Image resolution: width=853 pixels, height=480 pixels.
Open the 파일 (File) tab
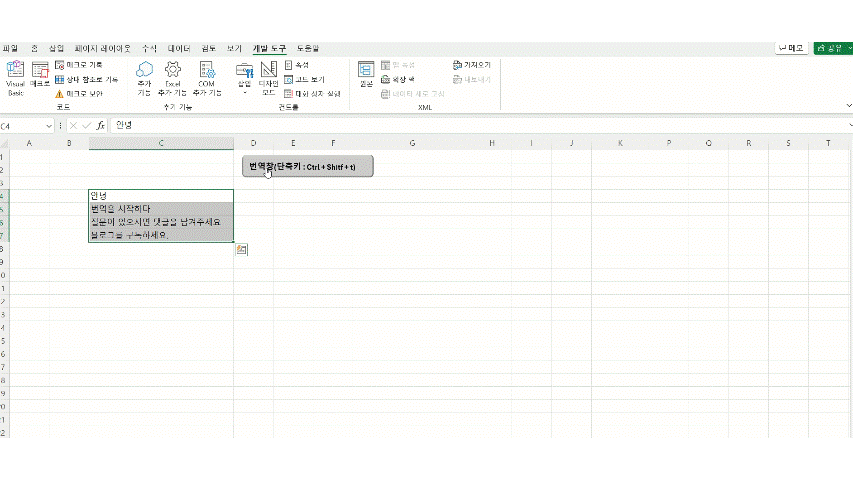tap(10, 48)
